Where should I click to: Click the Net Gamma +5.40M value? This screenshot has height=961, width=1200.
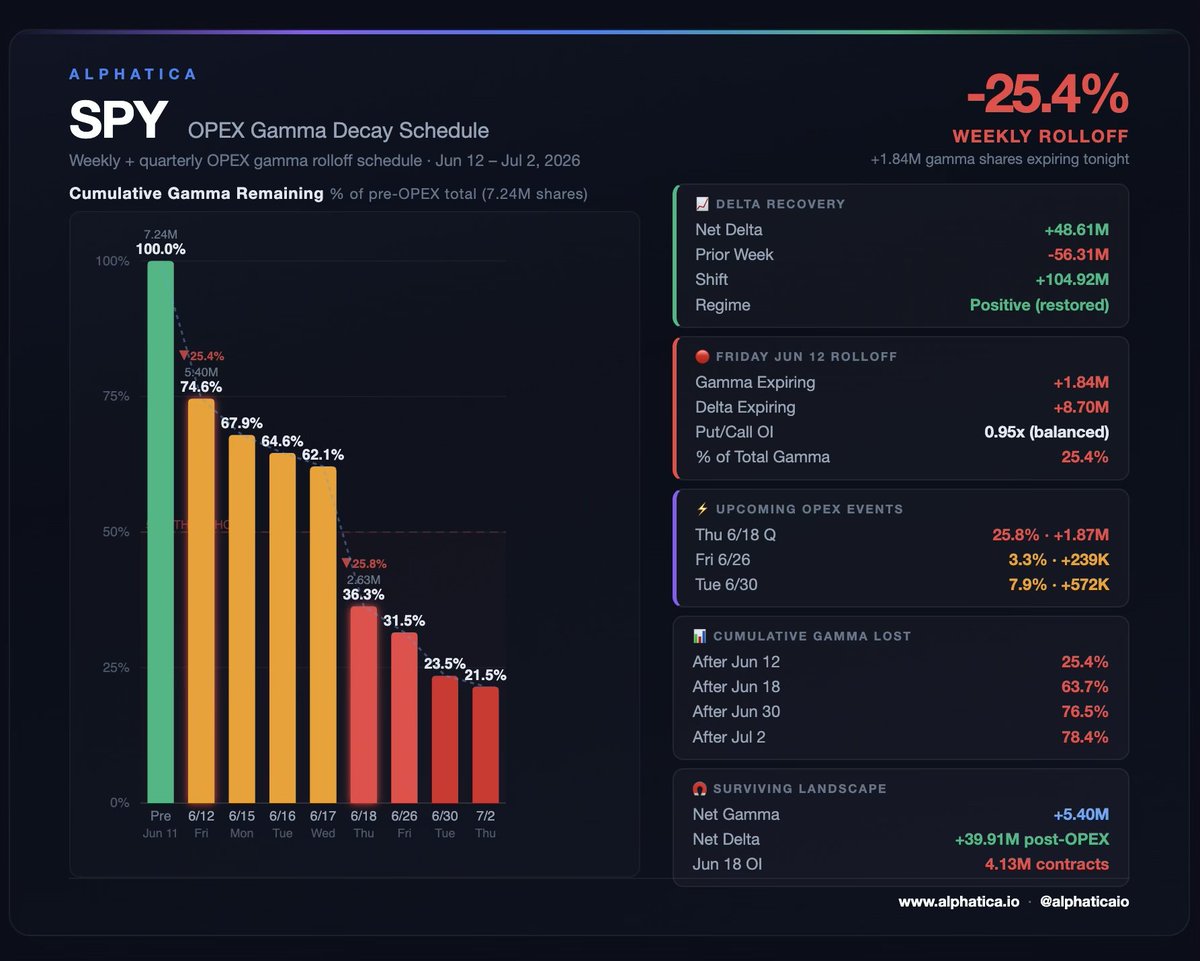tap(1081, 814)
